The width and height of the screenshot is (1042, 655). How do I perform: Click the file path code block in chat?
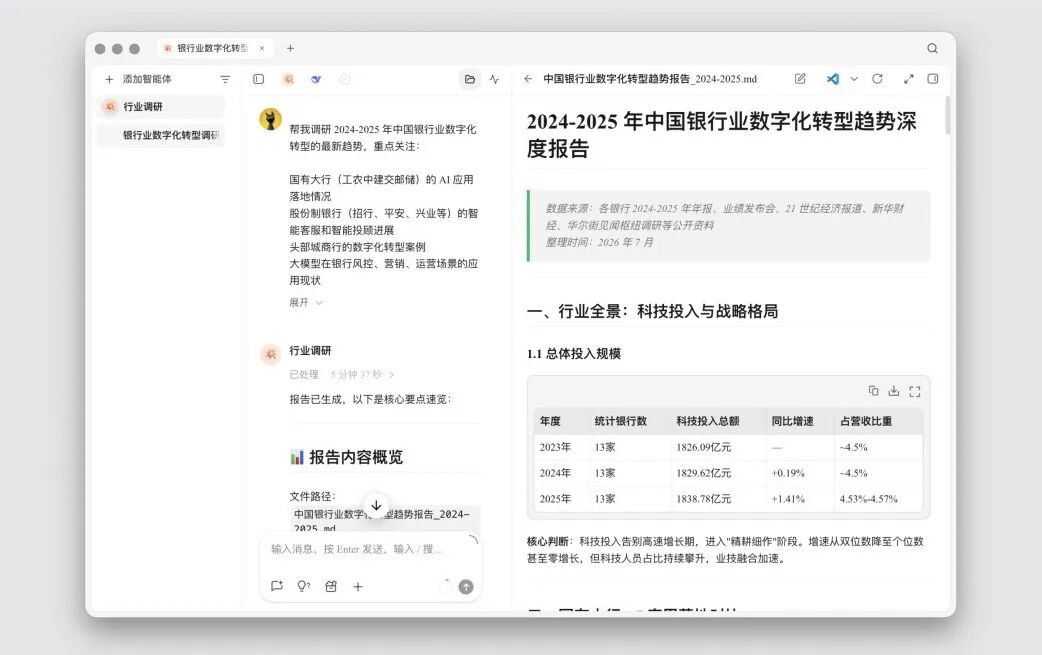tap(385, 520)
